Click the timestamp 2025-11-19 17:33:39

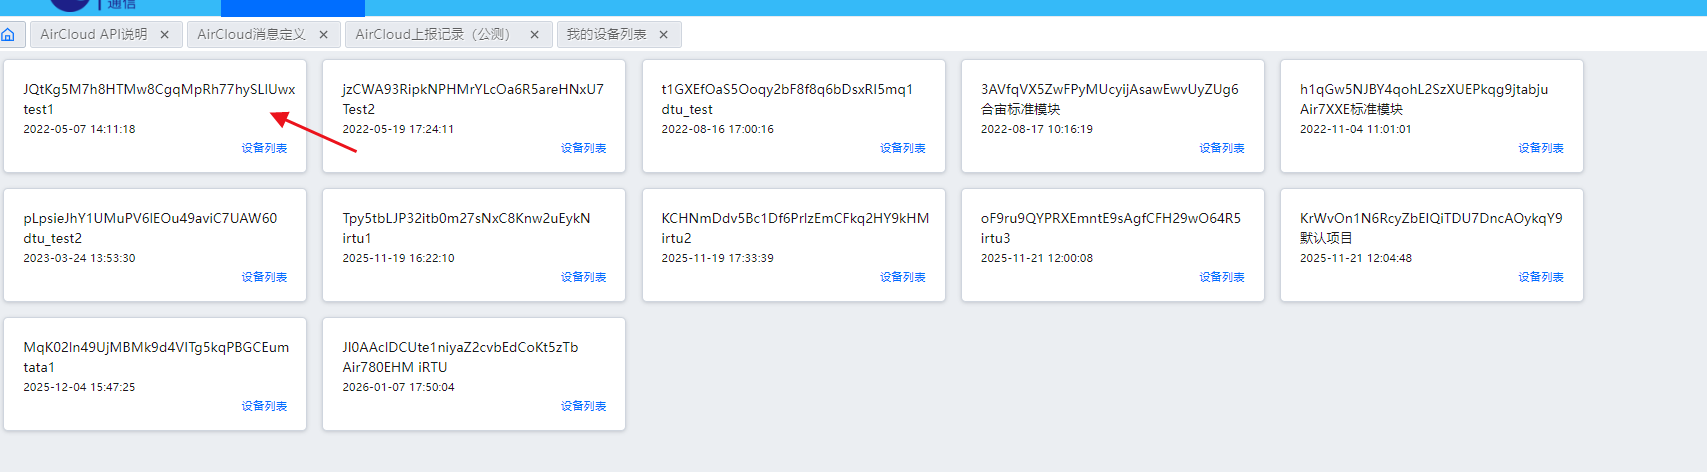point(717,258)
